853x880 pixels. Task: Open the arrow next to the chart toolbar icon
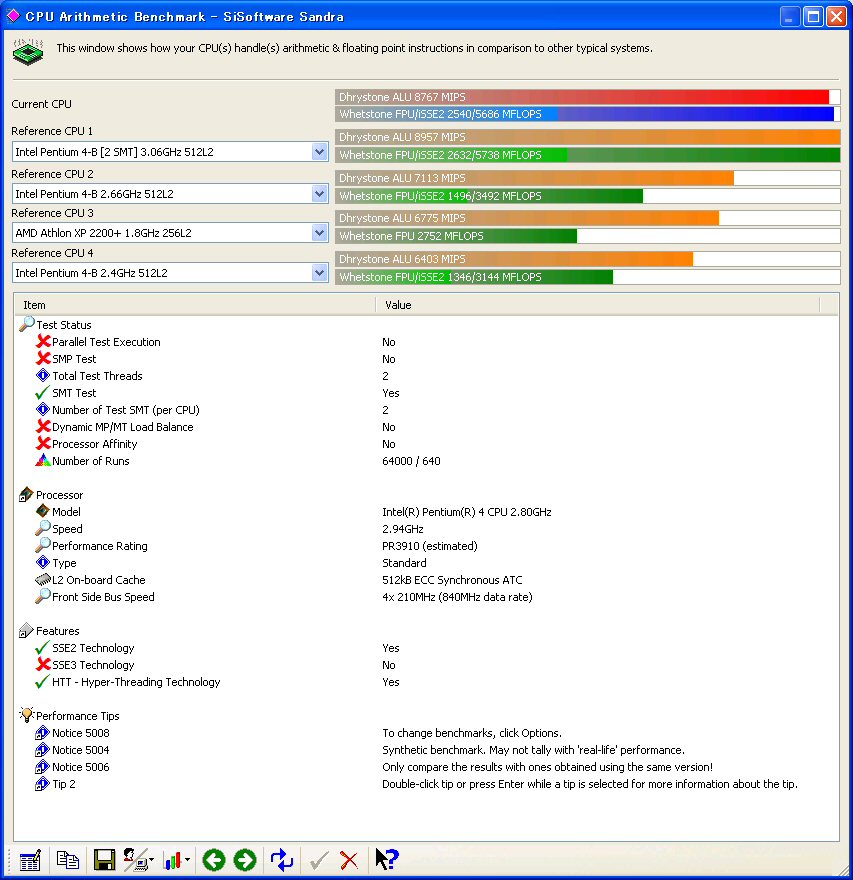pyautogui.click(x=187, y=860)
